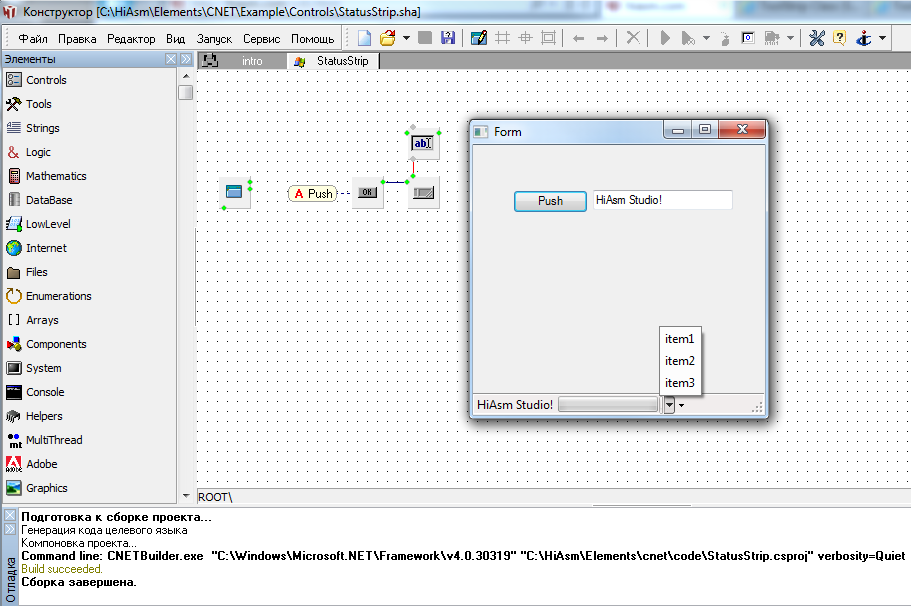
Task: Click the new document toolbar icon
Action: [x=365, y=38]
